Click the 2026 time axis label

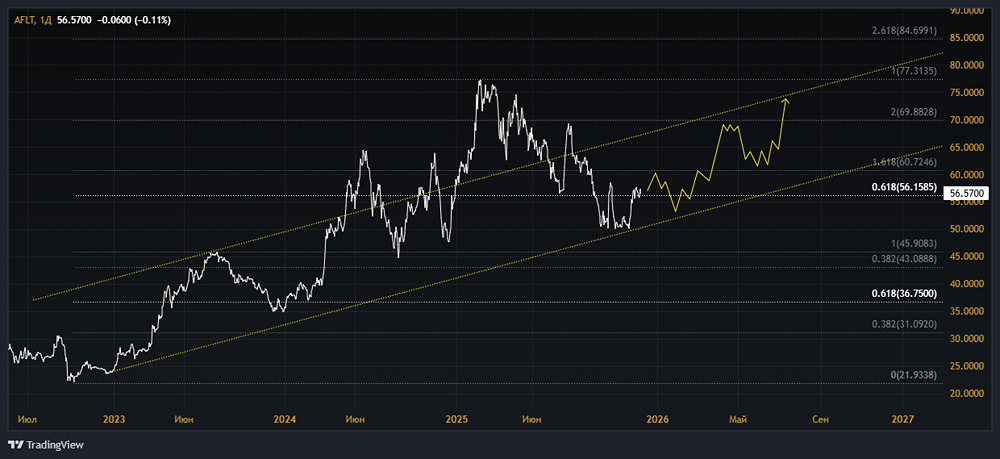657,419
